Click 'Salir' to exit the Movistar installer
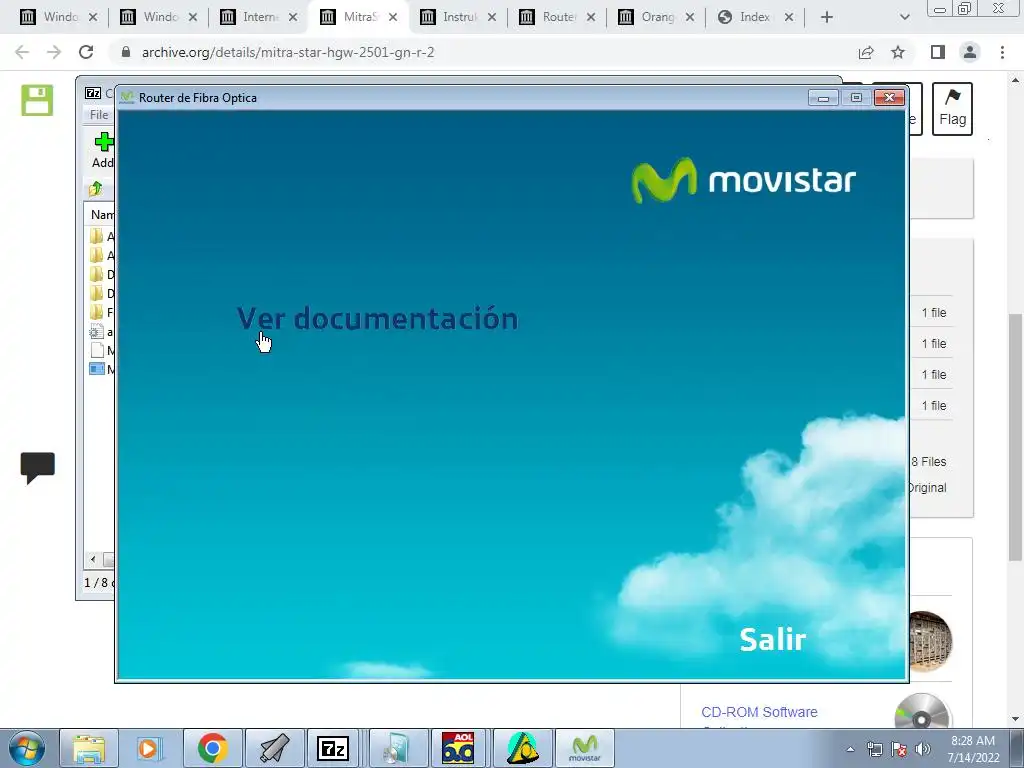The width and height of the screenshot is (1024, 768). [x=773, y=639]
